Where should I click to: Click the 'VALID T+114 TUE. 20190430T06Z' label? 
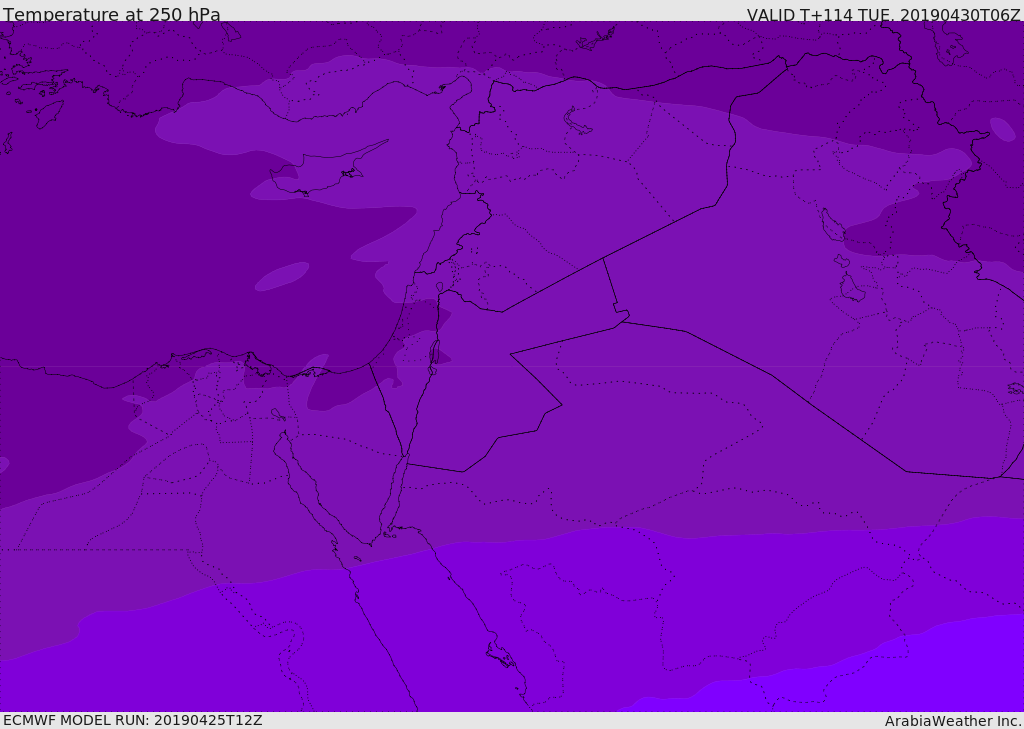point(884,14)
